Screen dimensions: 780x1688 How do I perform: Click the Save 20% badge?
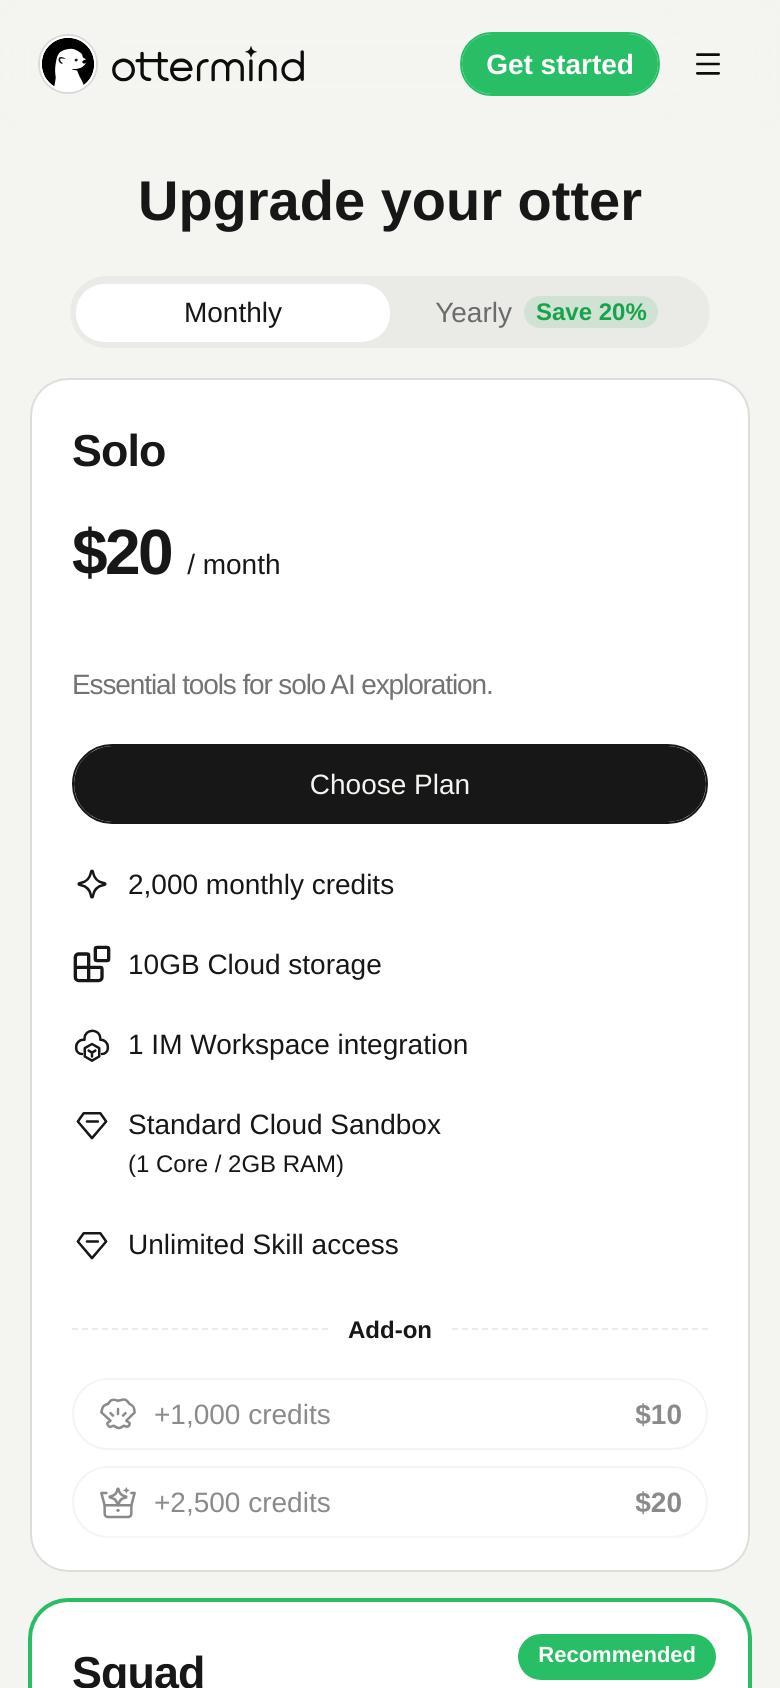pyautogui.click(x=591, y=312)
